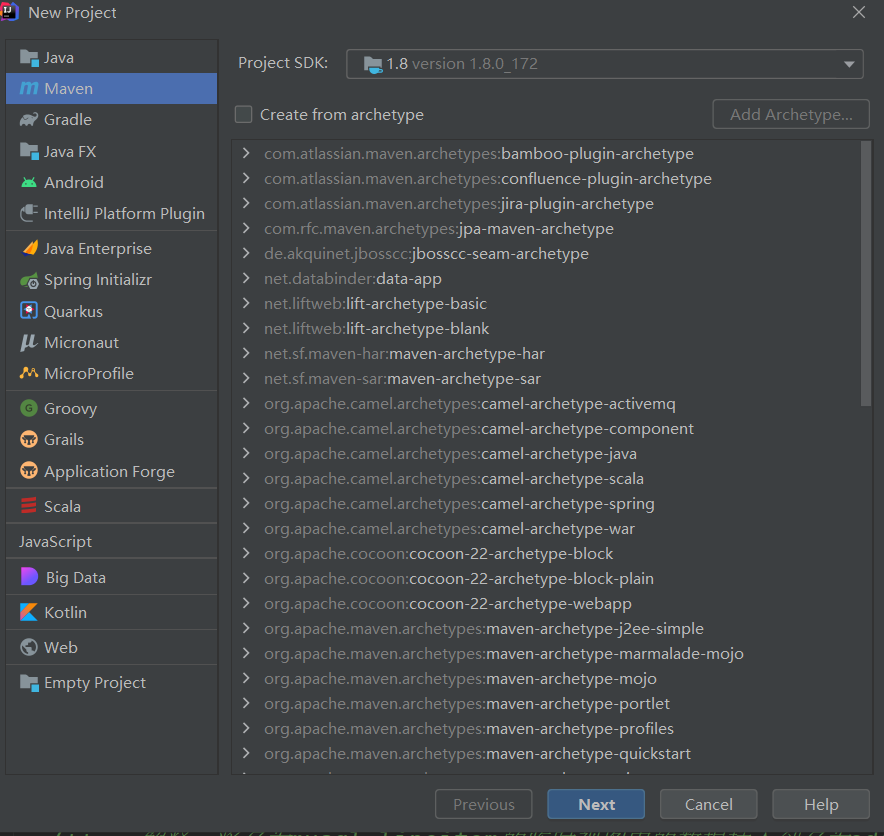
Task: Click the Web globe icon
Action: pyautogui.click(x=29, y=647)
